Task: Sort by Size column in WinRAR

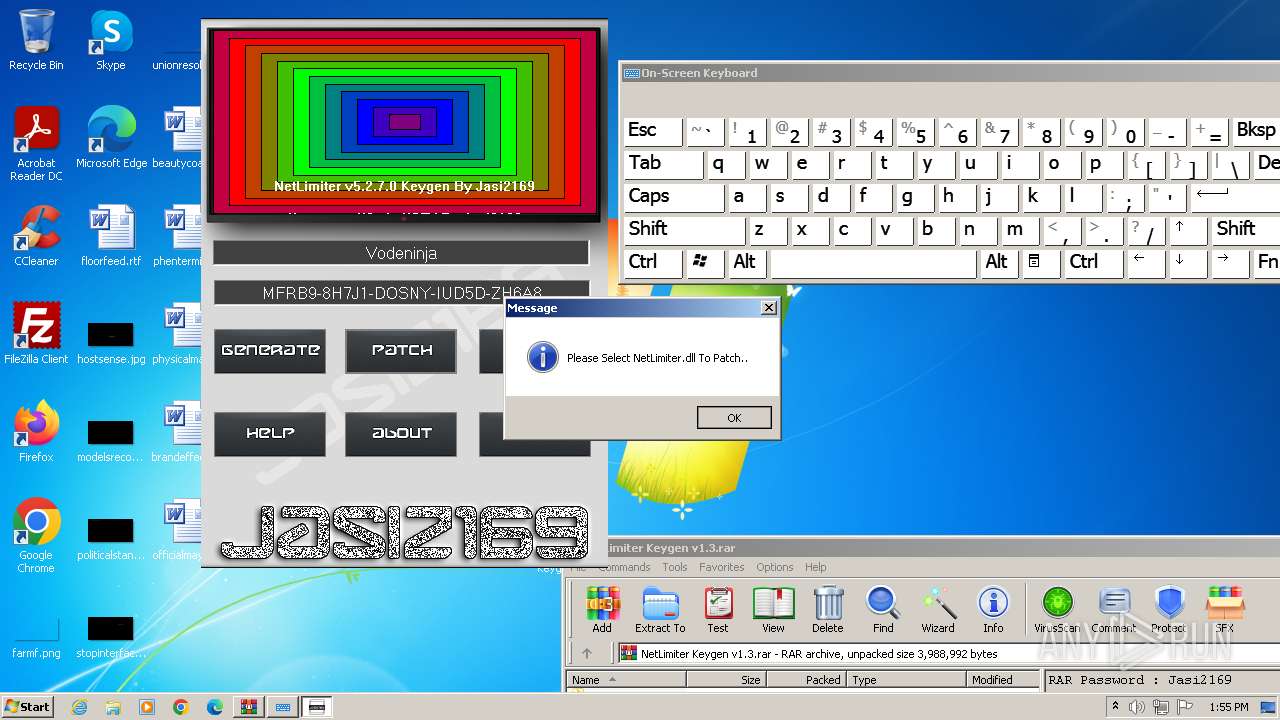Action: (x=726, y=680)
